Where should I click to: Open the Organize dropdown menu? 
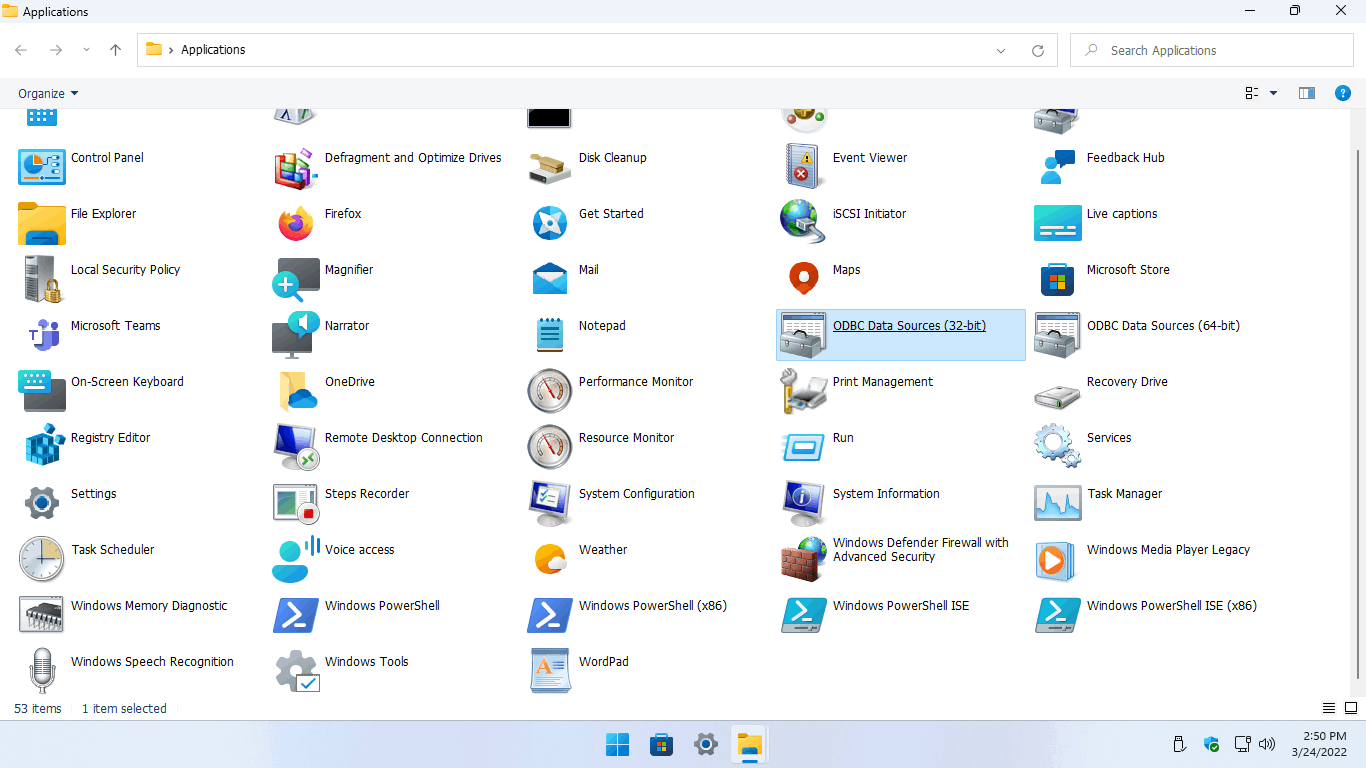tap(48, 93)
